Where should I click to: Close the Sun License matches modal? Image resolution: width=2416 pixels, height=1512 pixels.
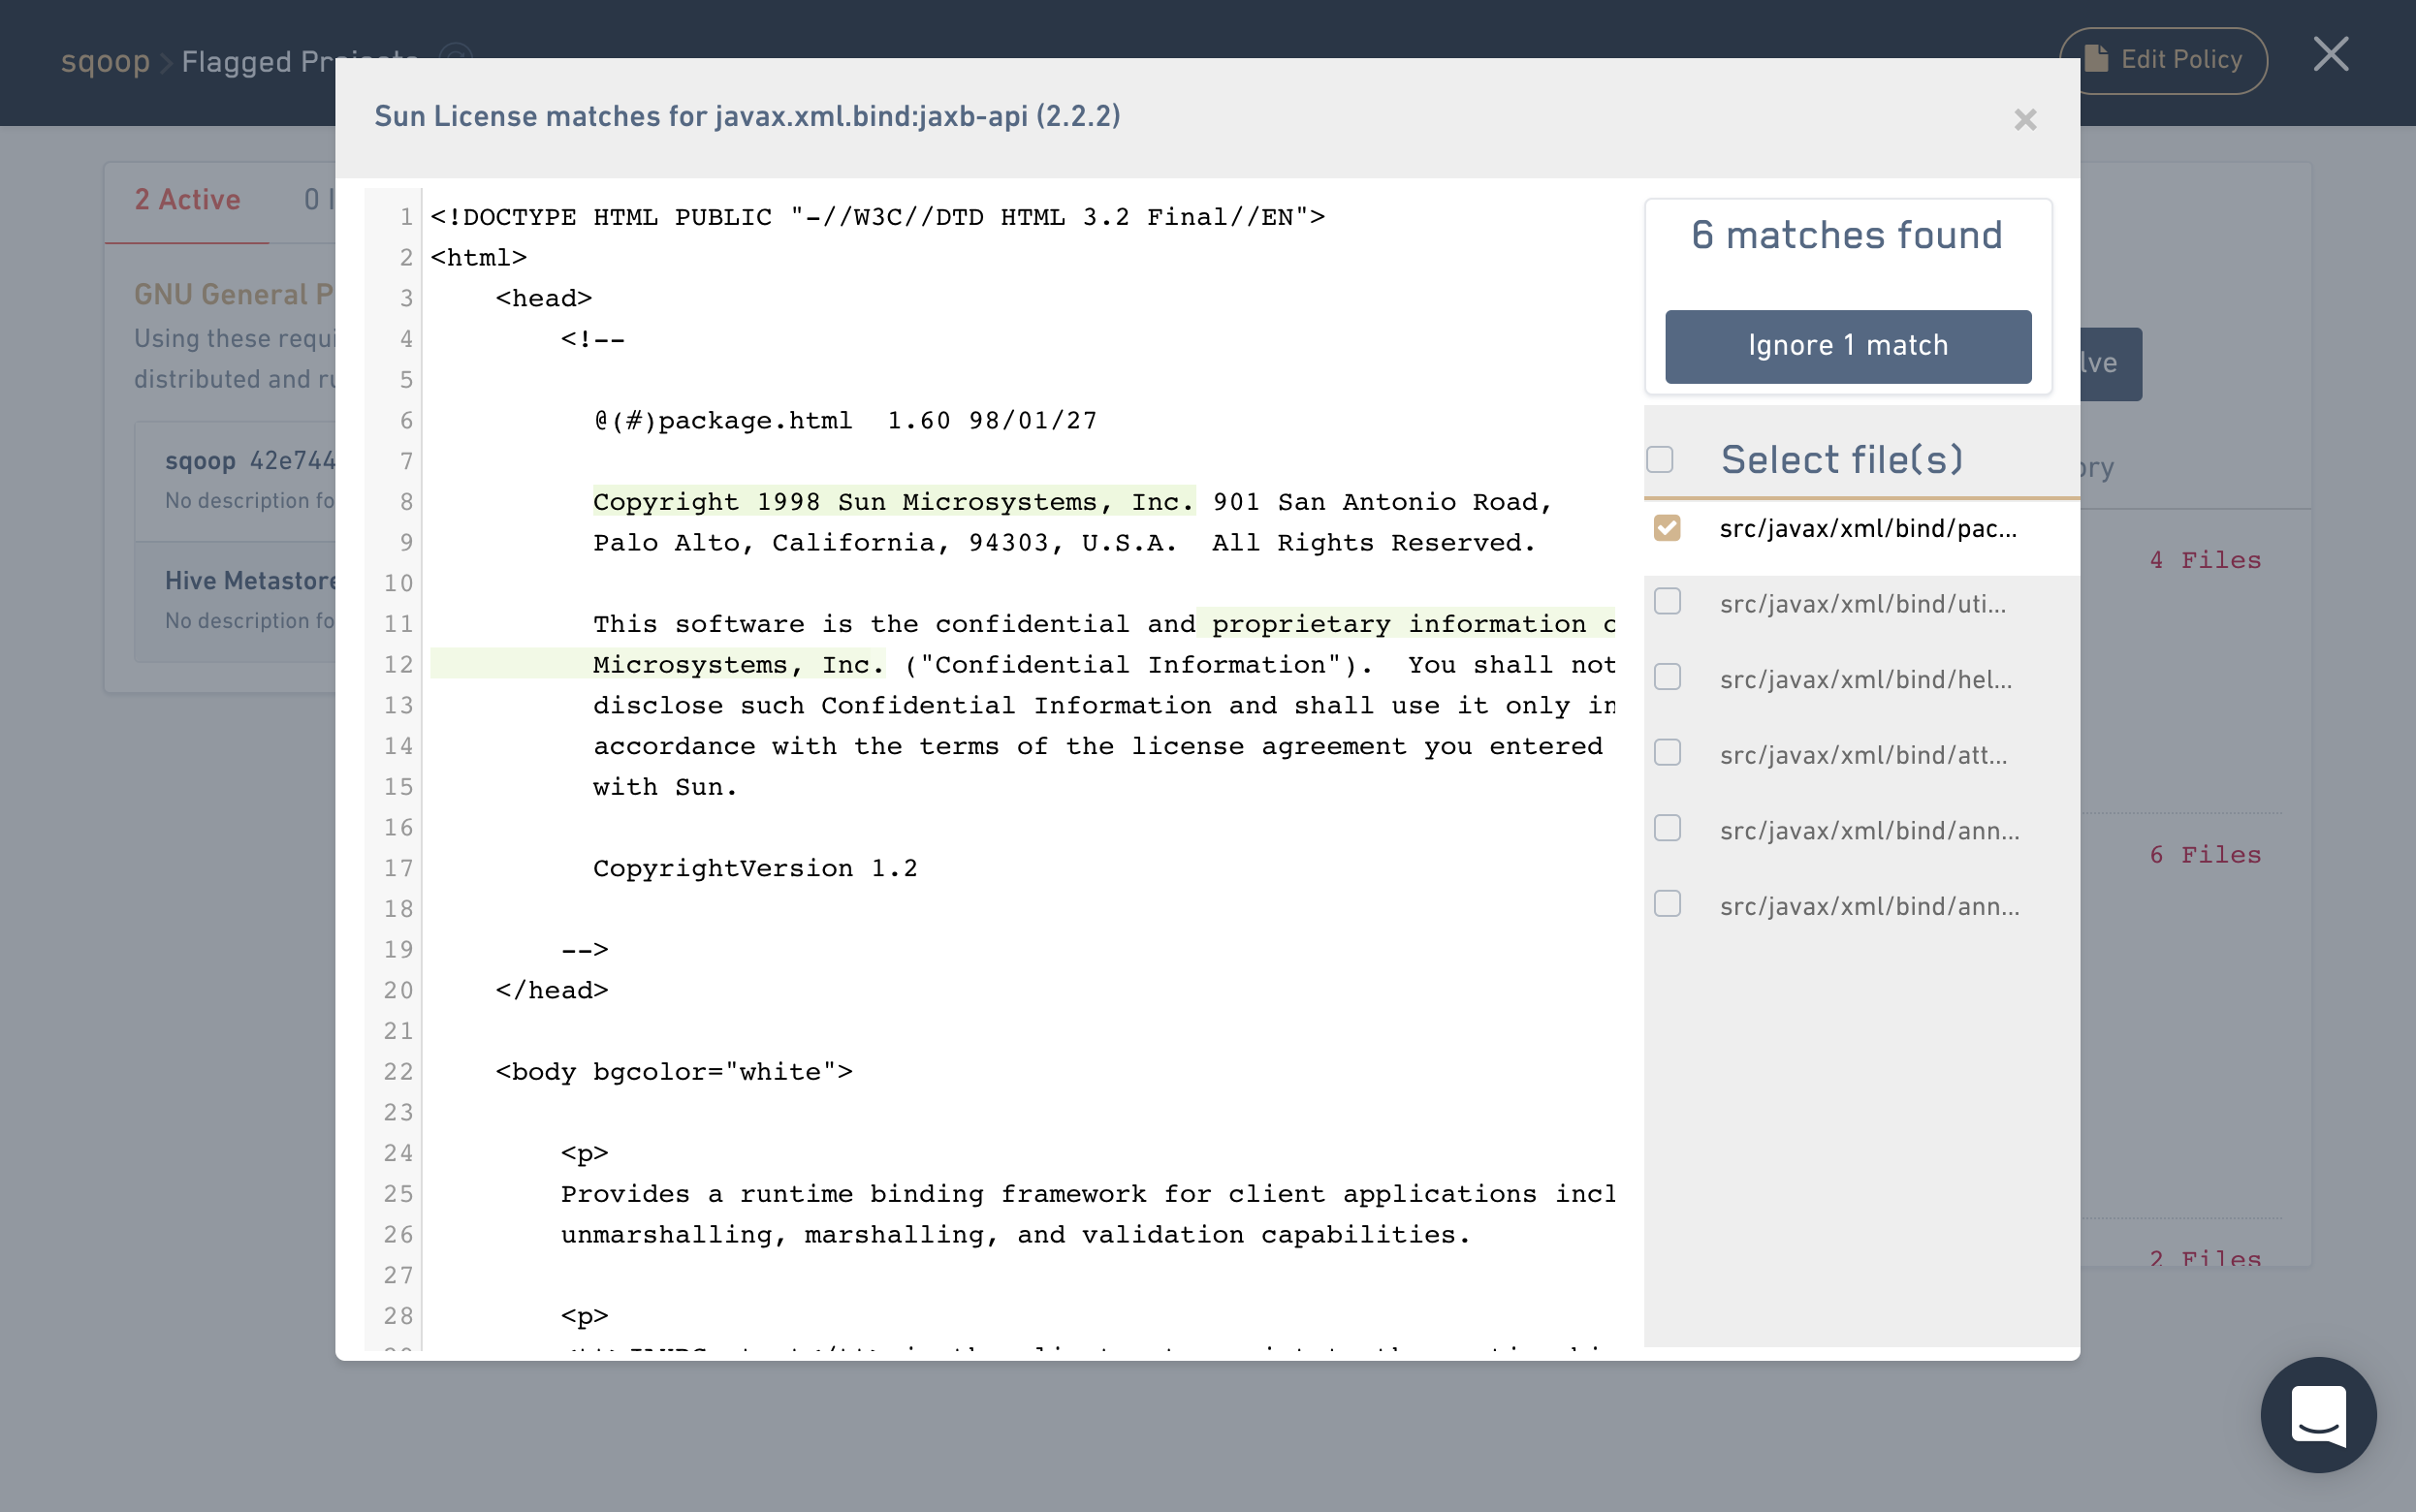(2024, 120)
